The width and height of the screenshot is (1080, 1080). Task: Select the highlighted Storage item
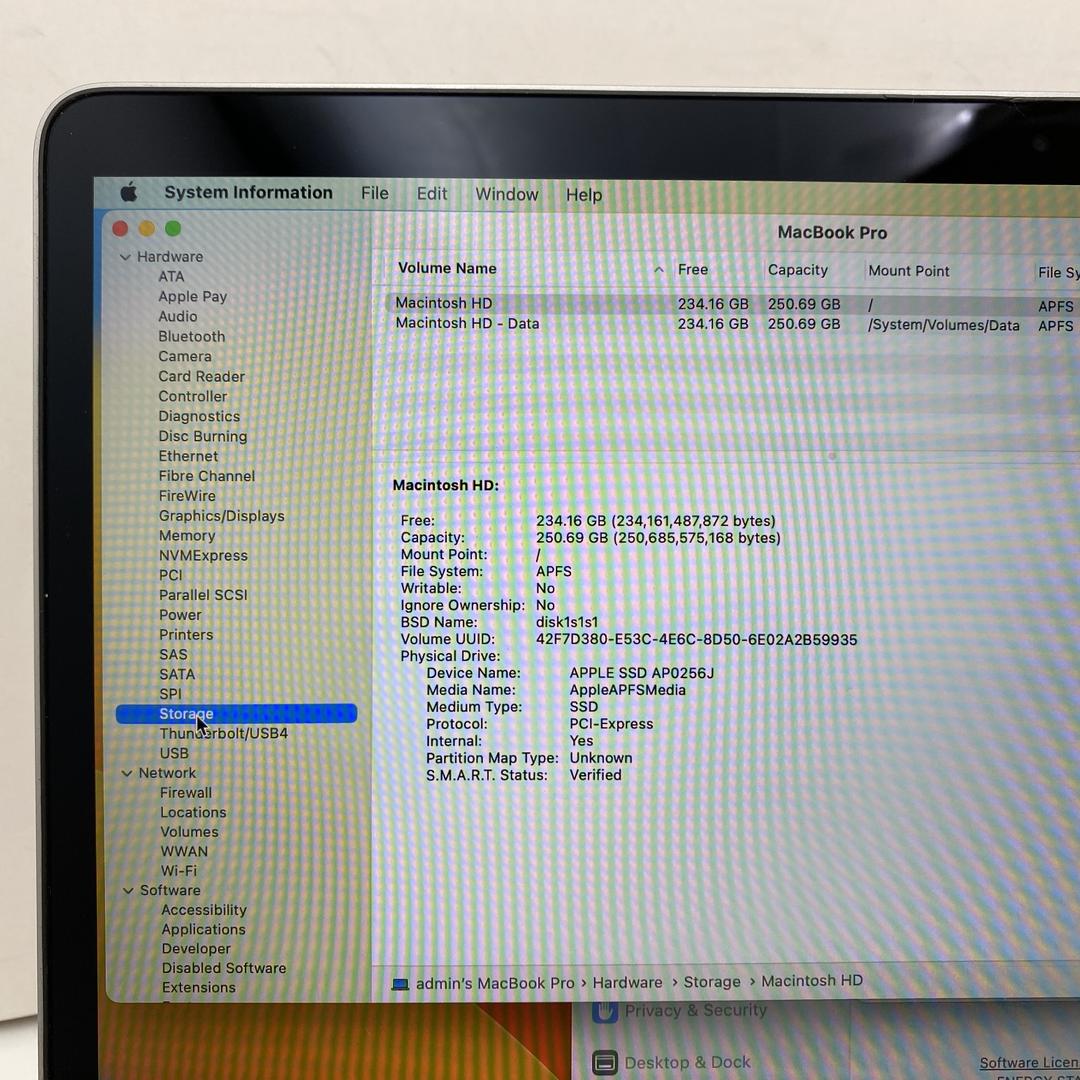click(236, 714)
